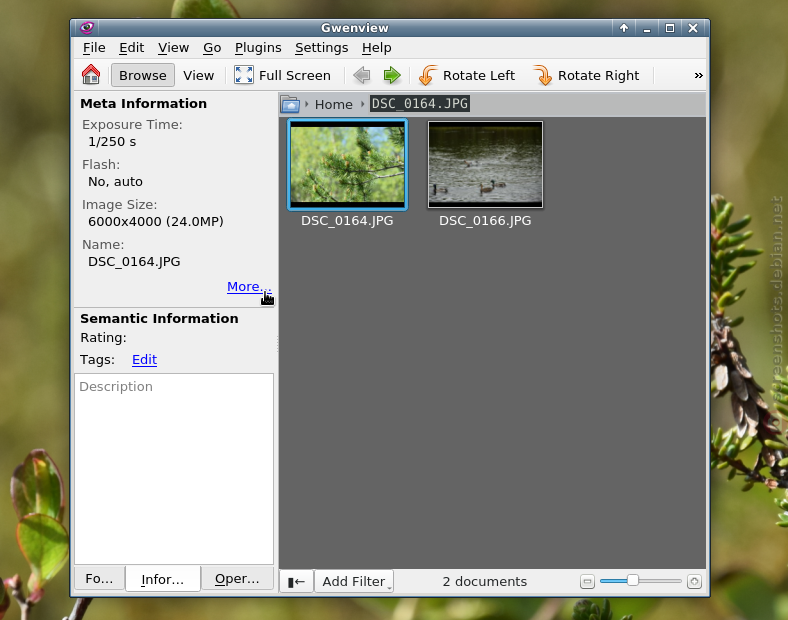Viewport: 788px width, 620px height.
Task: Click zoom out thumbnails icon
Action: [587, 581]
